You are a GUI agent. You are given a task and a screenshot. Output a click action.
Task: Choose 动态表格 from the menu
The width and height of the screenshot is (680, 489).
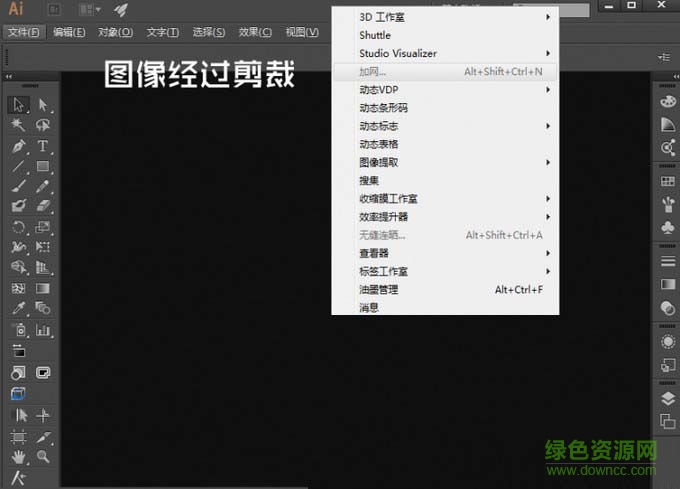445,144
